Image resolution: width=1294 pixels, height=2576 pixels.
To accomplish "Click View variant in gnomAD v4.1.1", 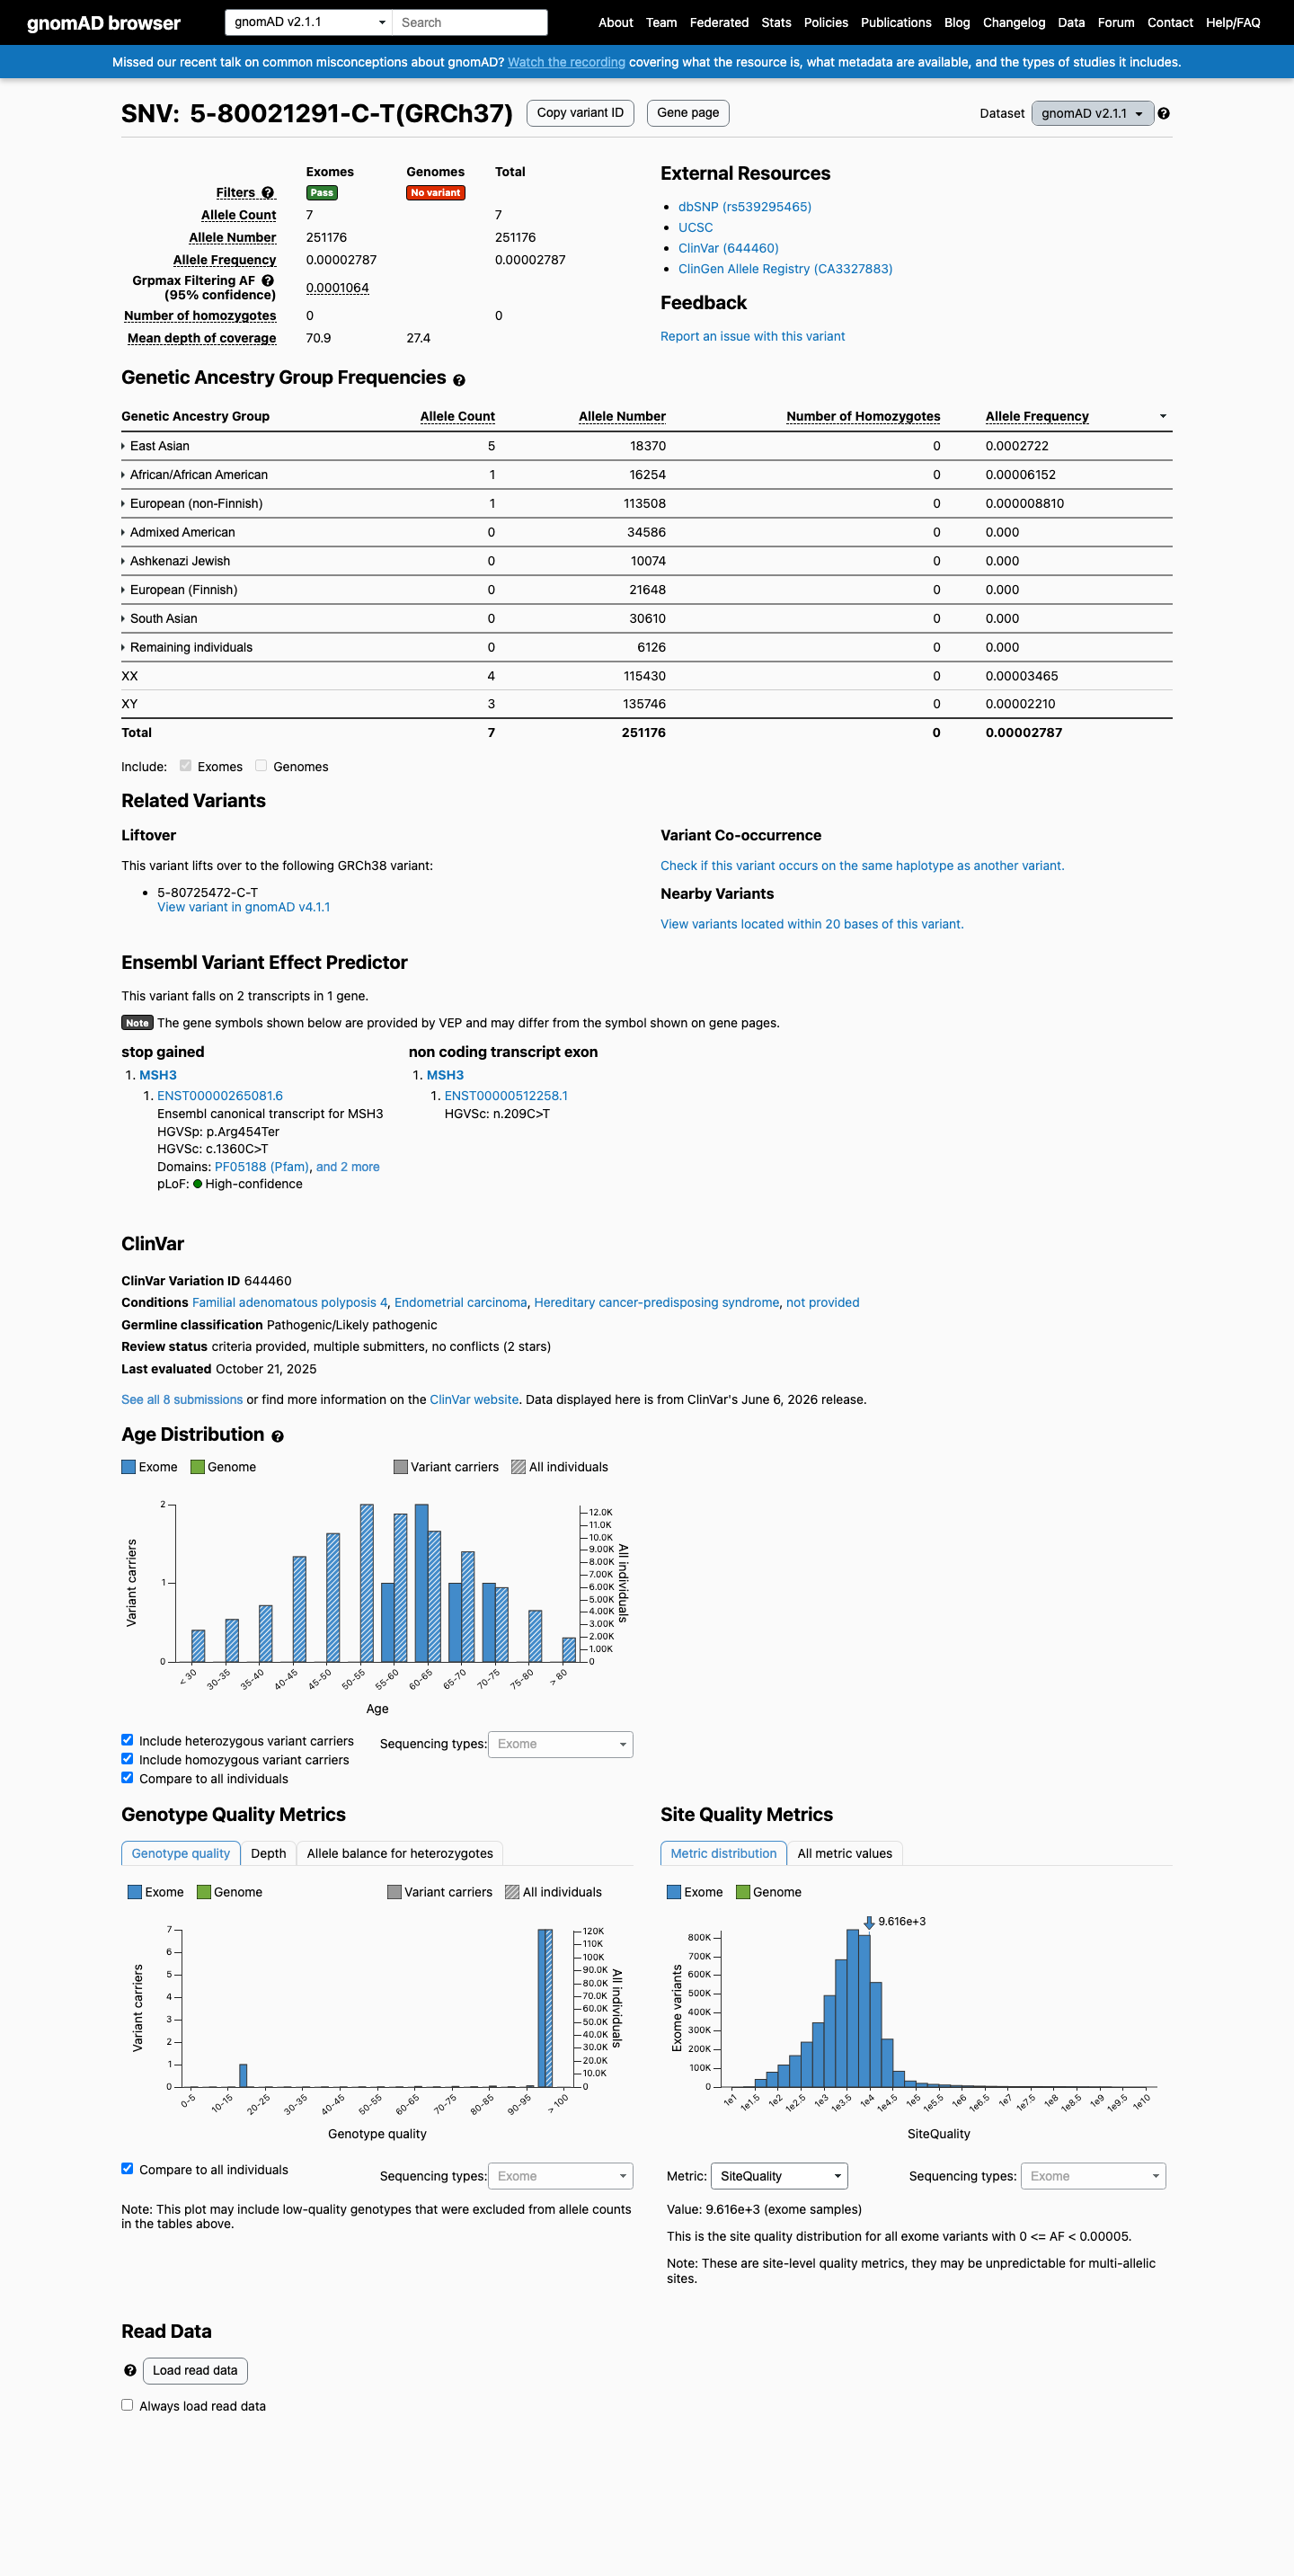I will coord(243,907).
